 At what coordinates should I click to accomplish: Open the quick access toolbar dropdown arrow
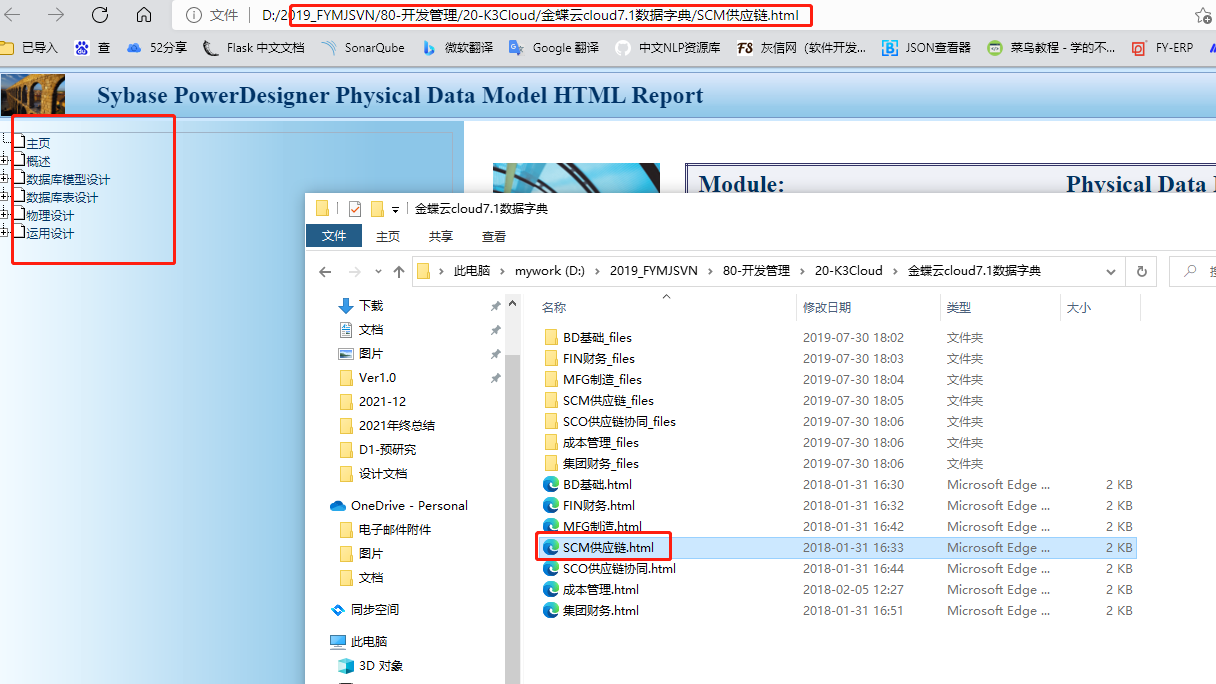(396, 209)
